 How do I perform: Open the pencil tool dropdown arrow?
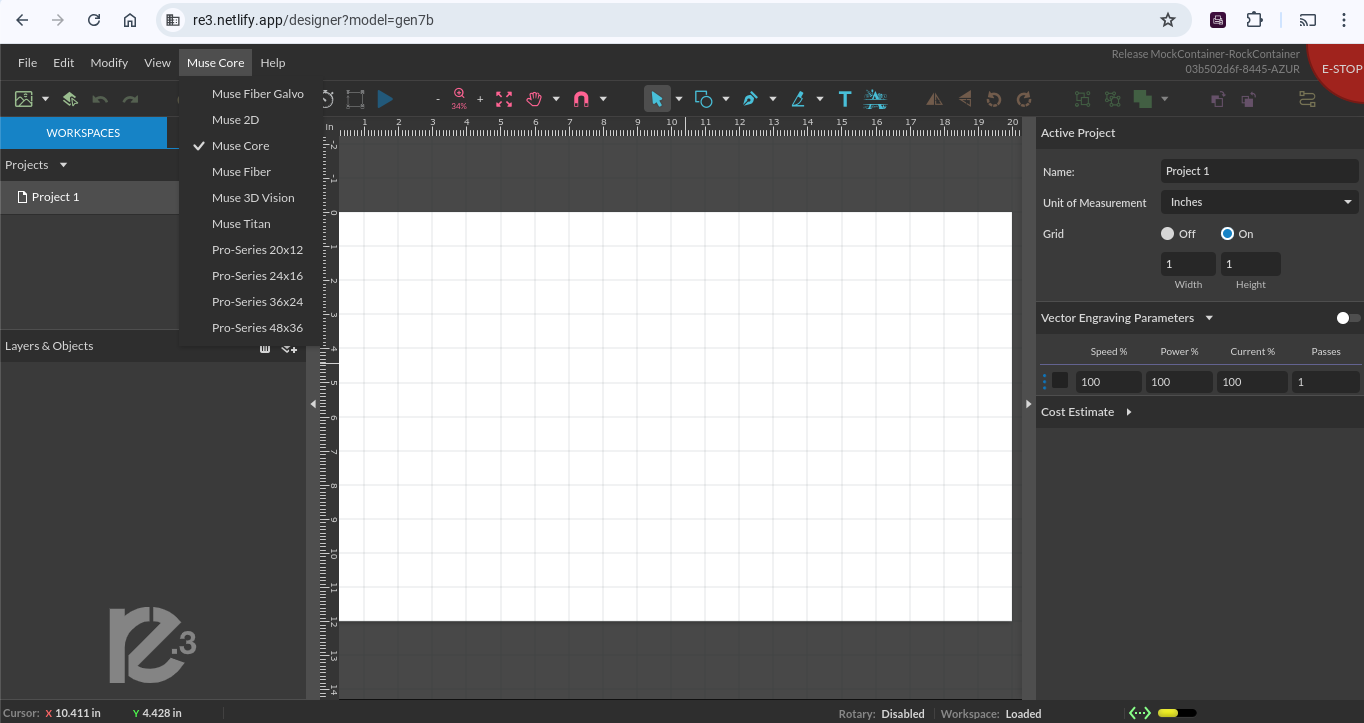point(820,99)
